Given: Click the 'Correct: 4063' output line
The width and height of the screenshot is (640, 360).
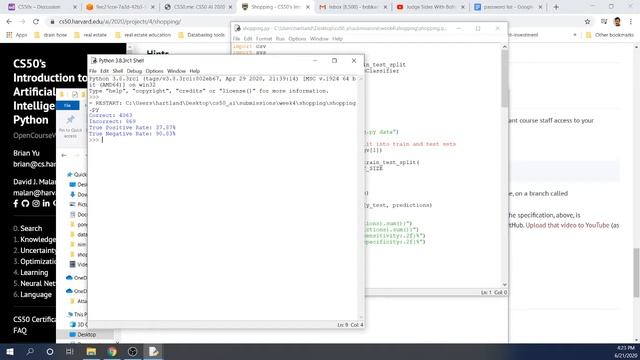Looking at the screenshot, I should pos(110,115).
